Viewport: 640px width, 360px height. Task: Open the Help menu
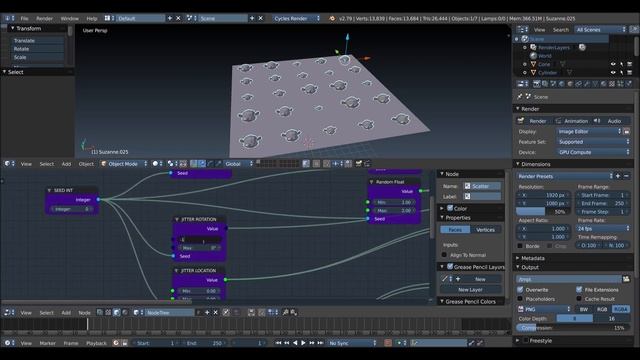tap(92, 18)
